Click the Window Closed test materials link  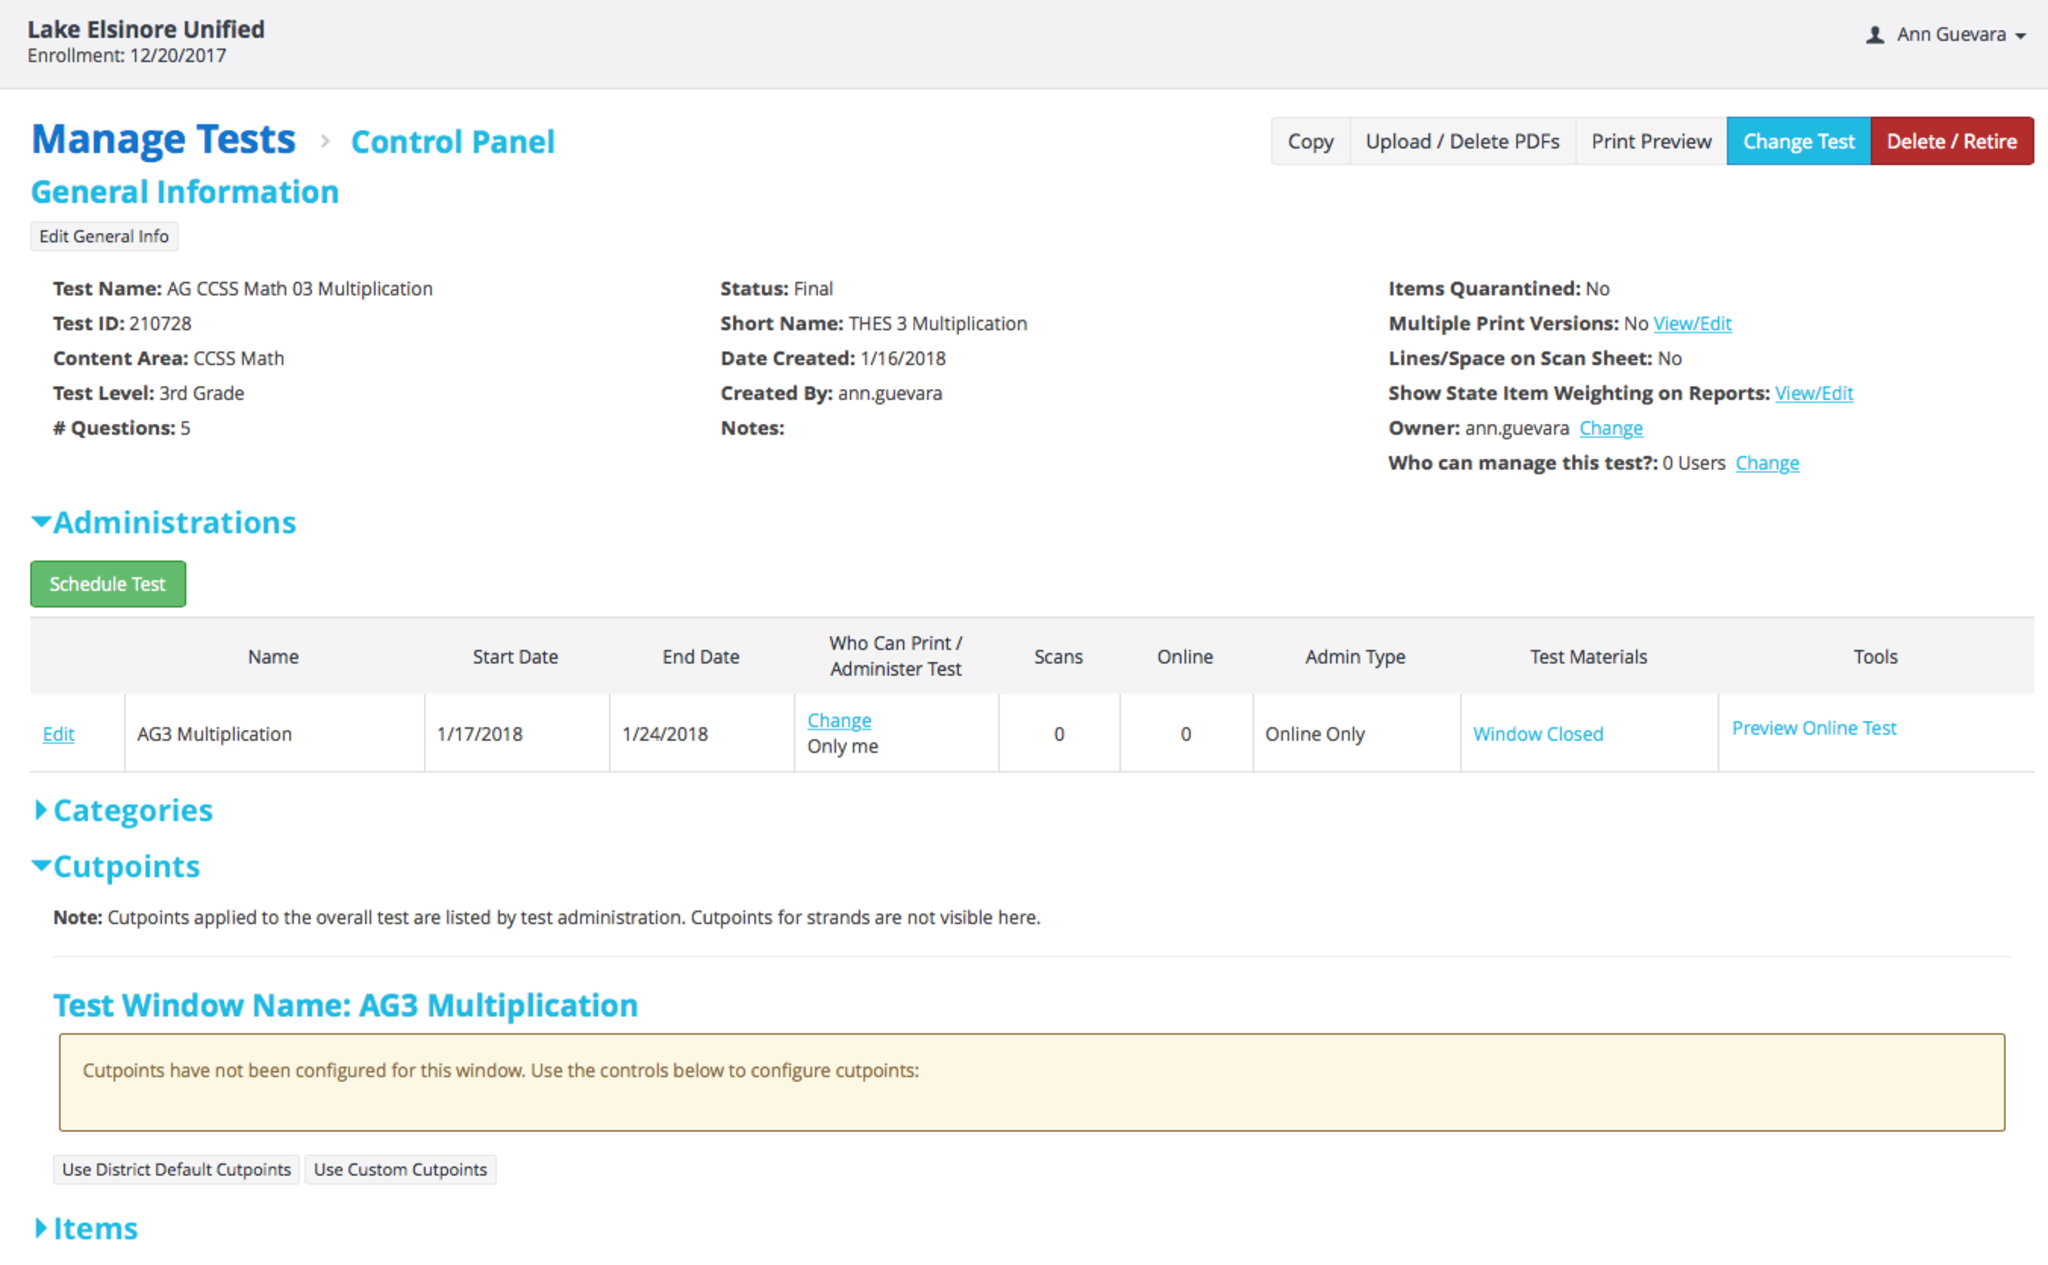(x=1538, y=734)
